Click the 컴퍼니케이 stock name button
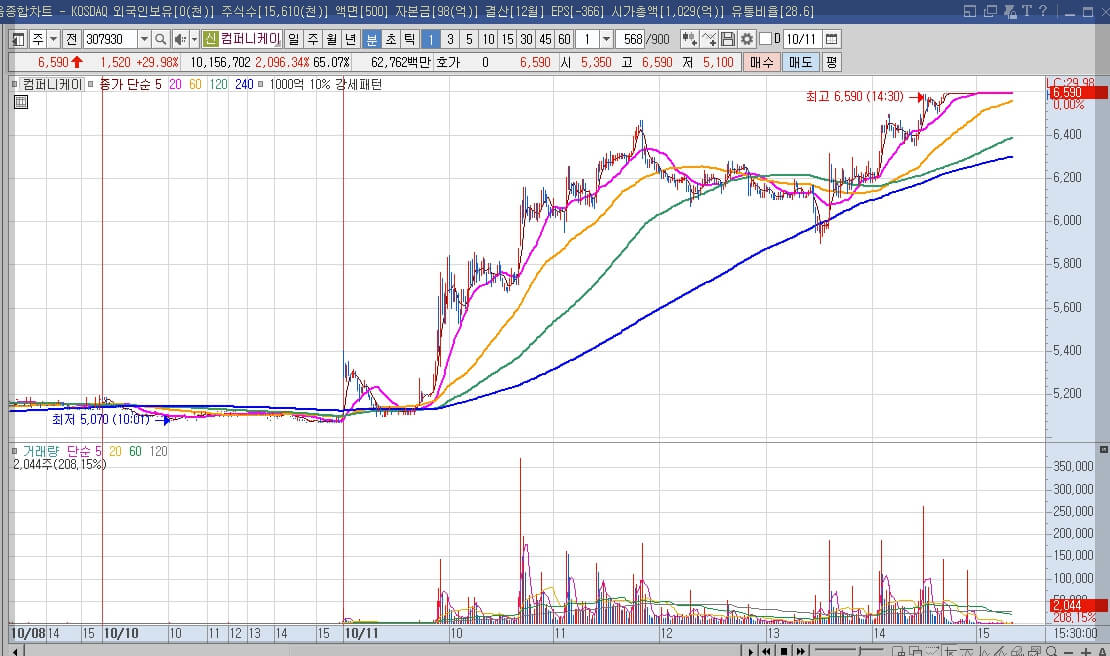This screenshot has width=1110, height=656. 251,39
